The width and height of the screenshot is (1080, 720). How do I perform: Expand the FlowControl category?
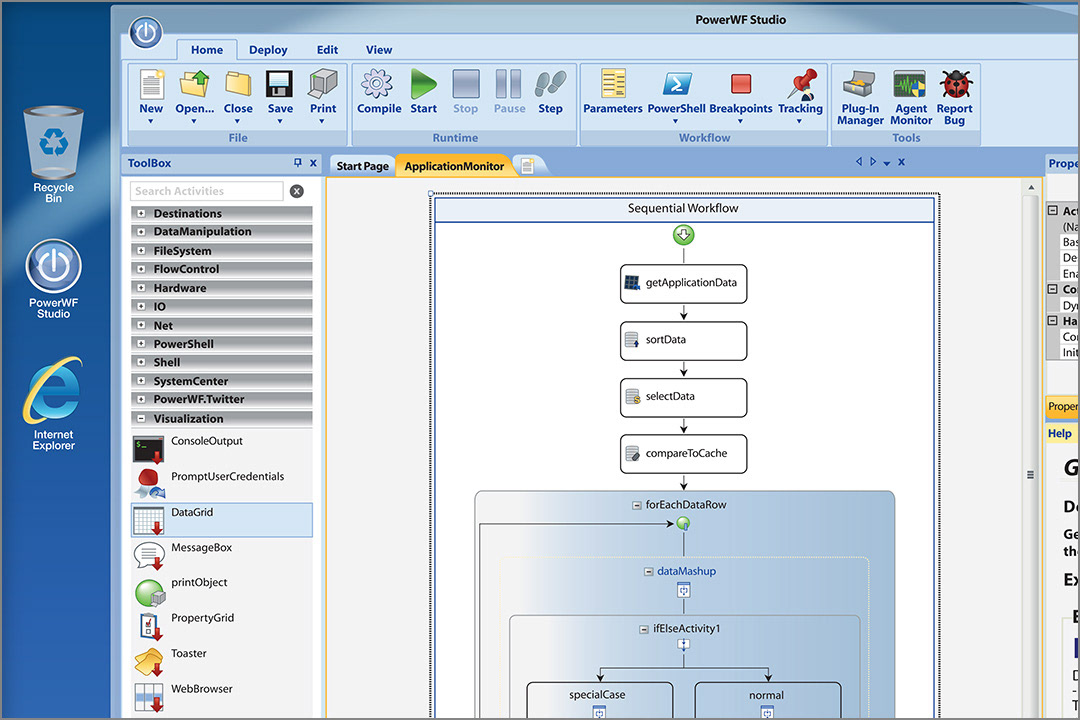tap(141, 269)
